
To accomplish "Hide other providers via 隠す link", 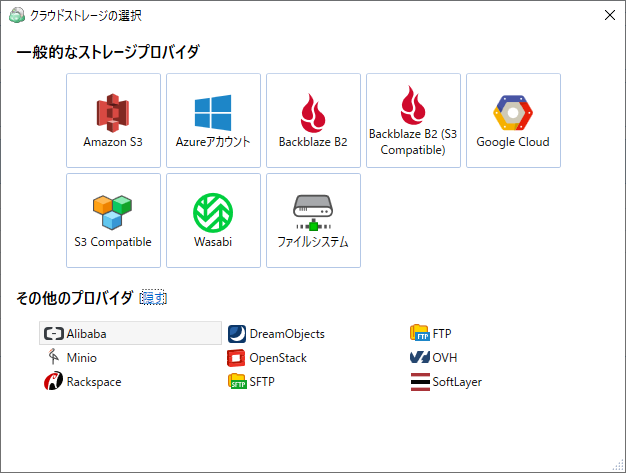I will [x=153, y=298].
